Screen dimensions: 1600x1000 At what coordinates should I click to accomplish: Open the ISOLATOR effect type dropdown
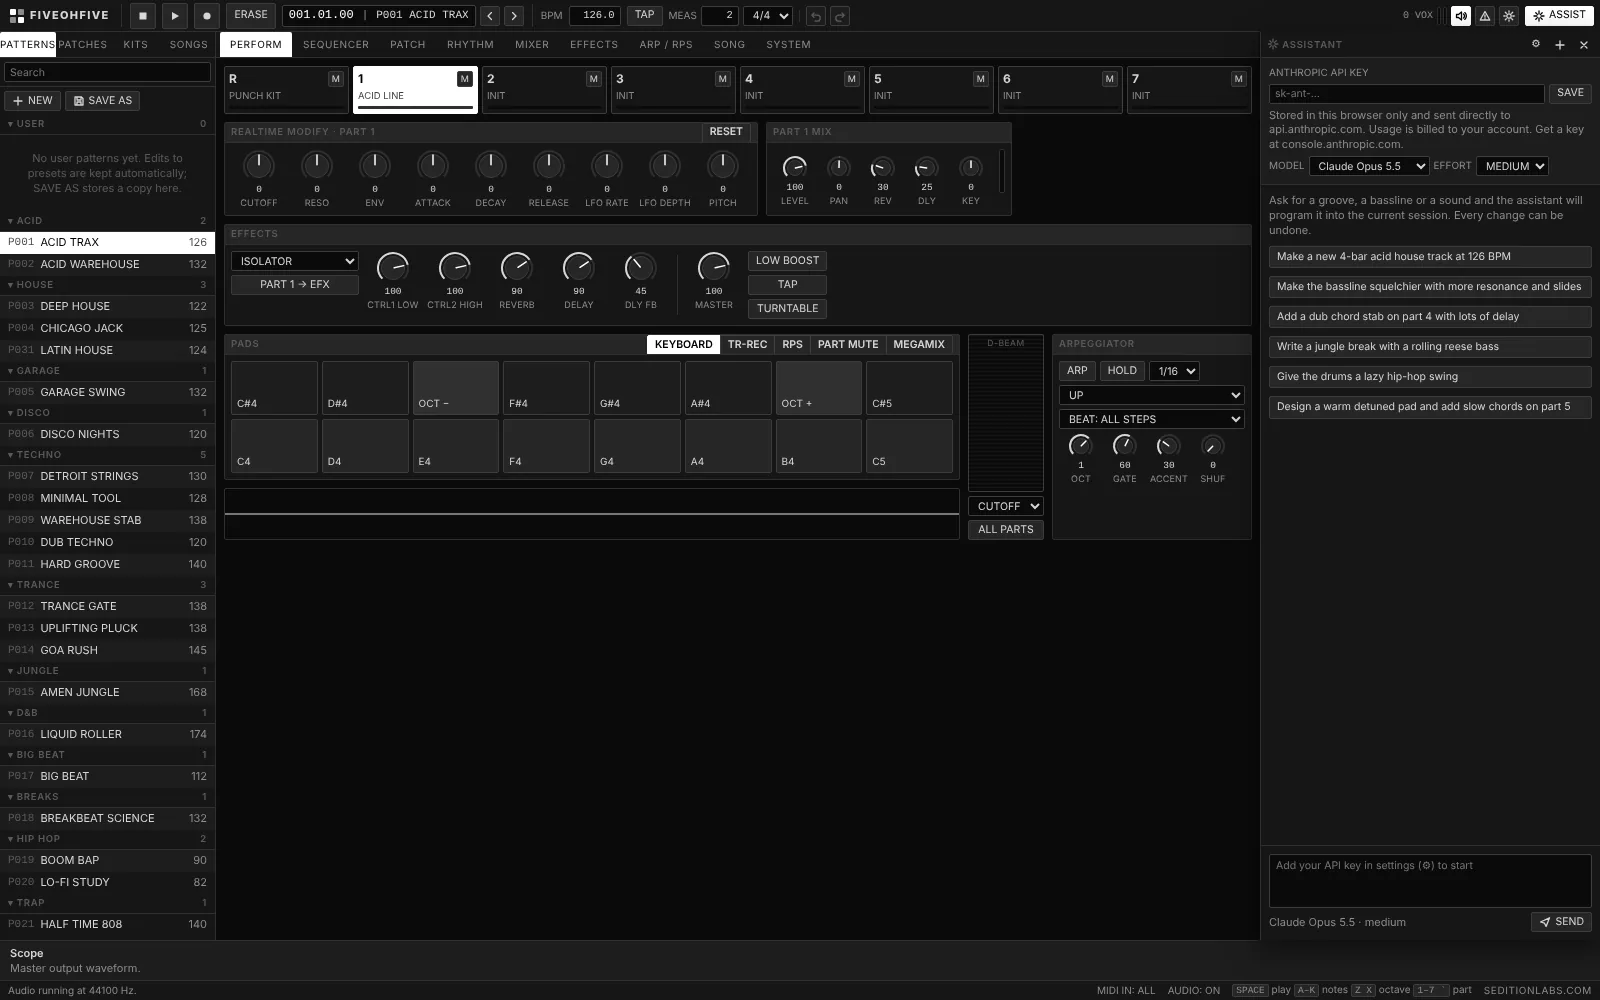tap(294, 261)
